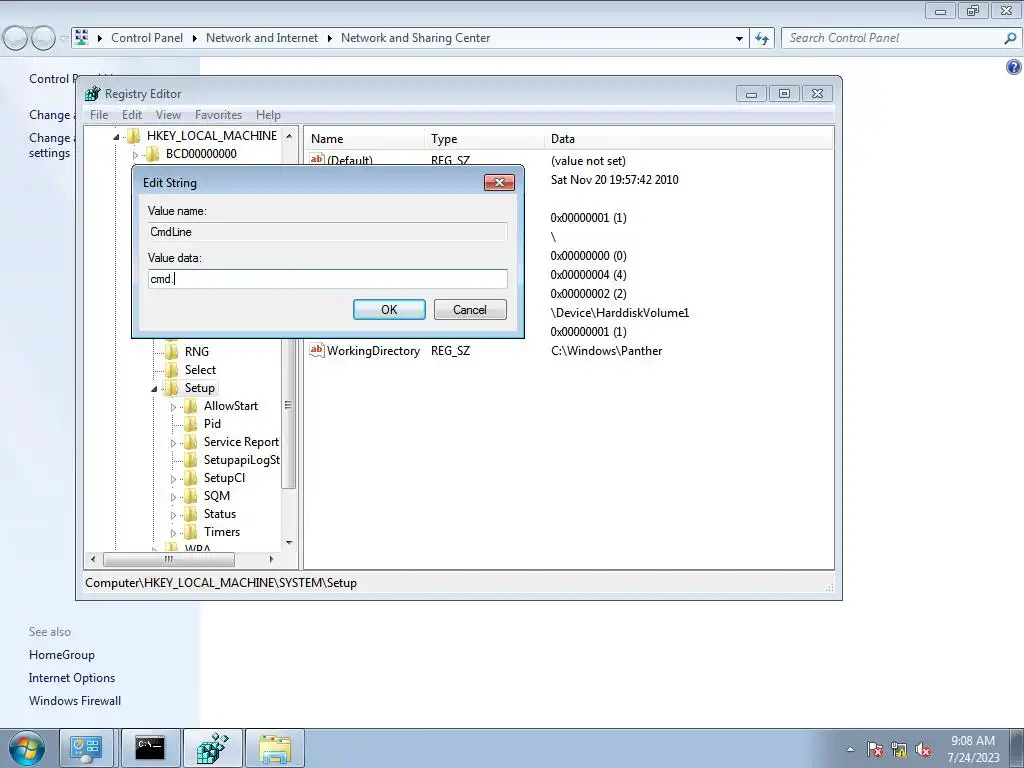Select the Setup key
This screenshot has height=768, width=1024.
click(x=199, y=388)
